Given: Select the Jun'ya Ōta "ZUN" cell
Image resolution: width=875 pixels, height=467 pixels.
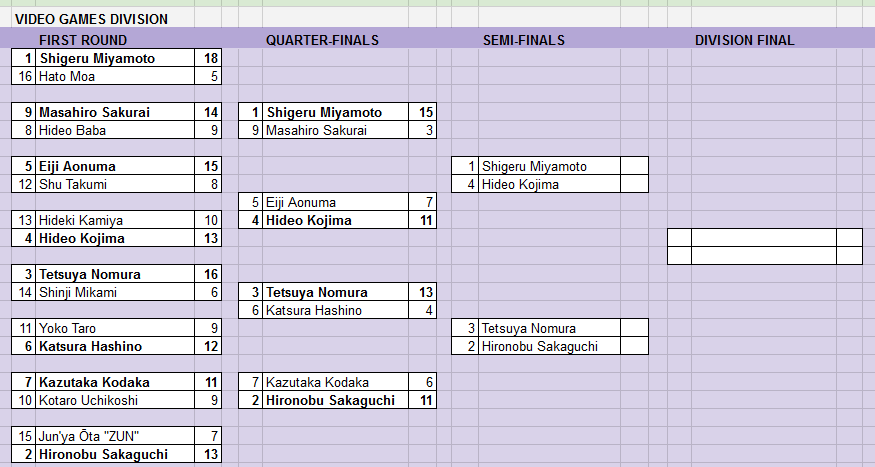Looking at the screenshot, I should click(115, 436).
